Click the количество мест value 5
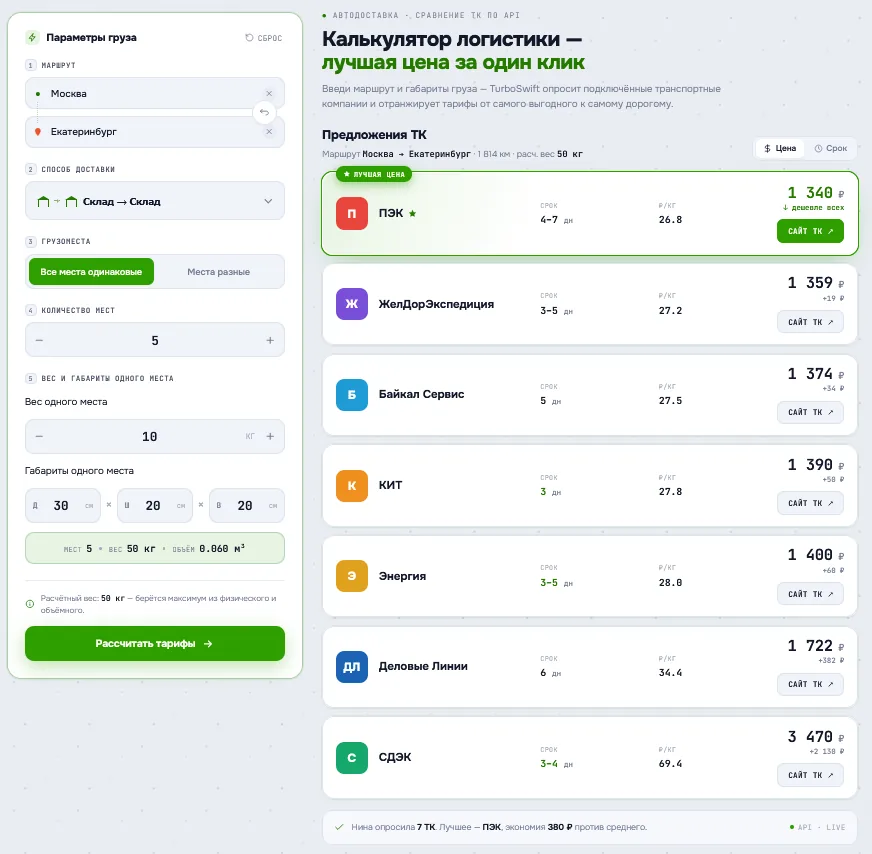This screenshot has width=872, height=854. tap(155, 340)
